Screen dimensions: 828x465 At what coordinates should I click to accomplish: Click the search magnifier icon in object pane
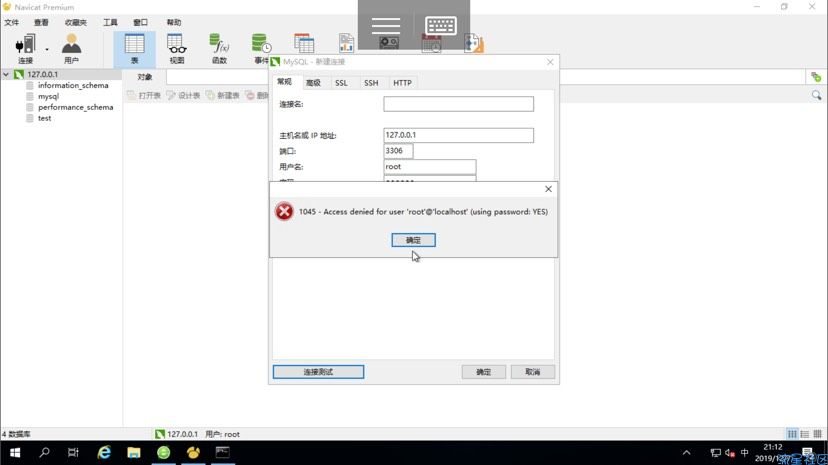(x=816, y=96)
